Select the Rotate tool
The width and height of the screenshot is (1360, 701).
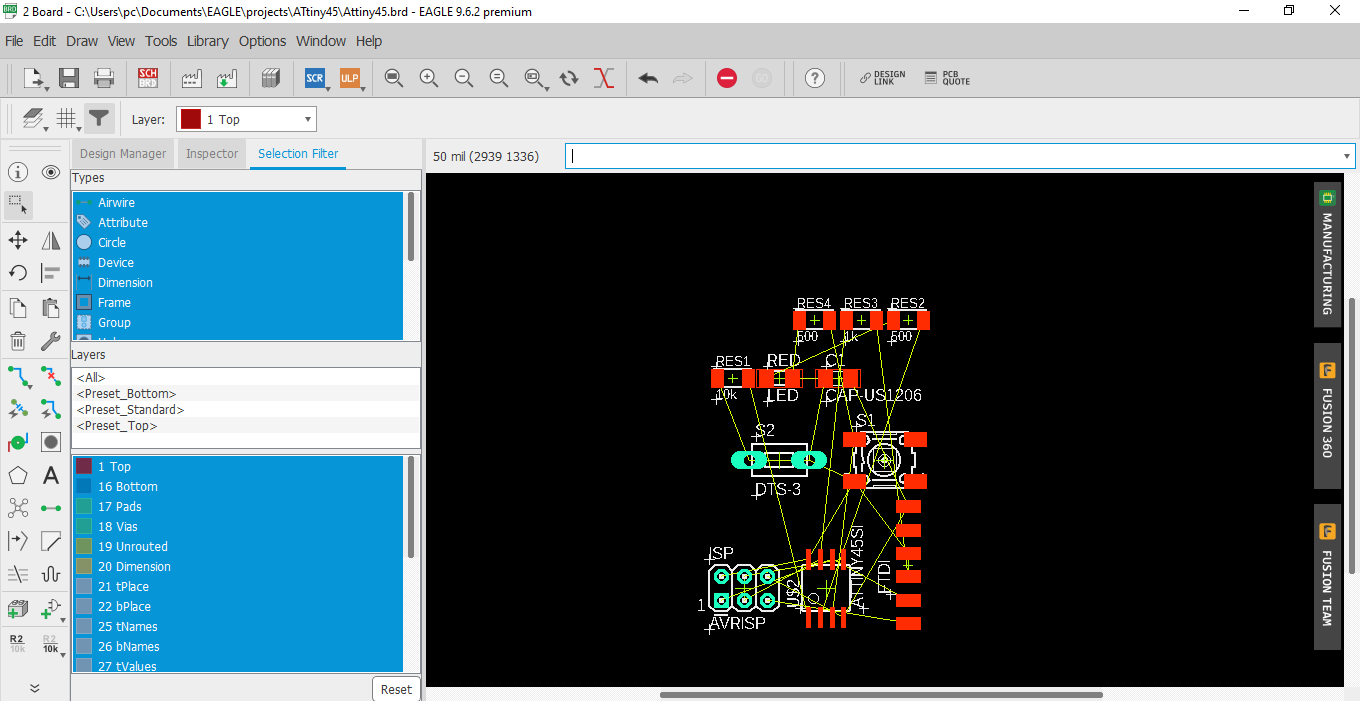pos(18,273)
